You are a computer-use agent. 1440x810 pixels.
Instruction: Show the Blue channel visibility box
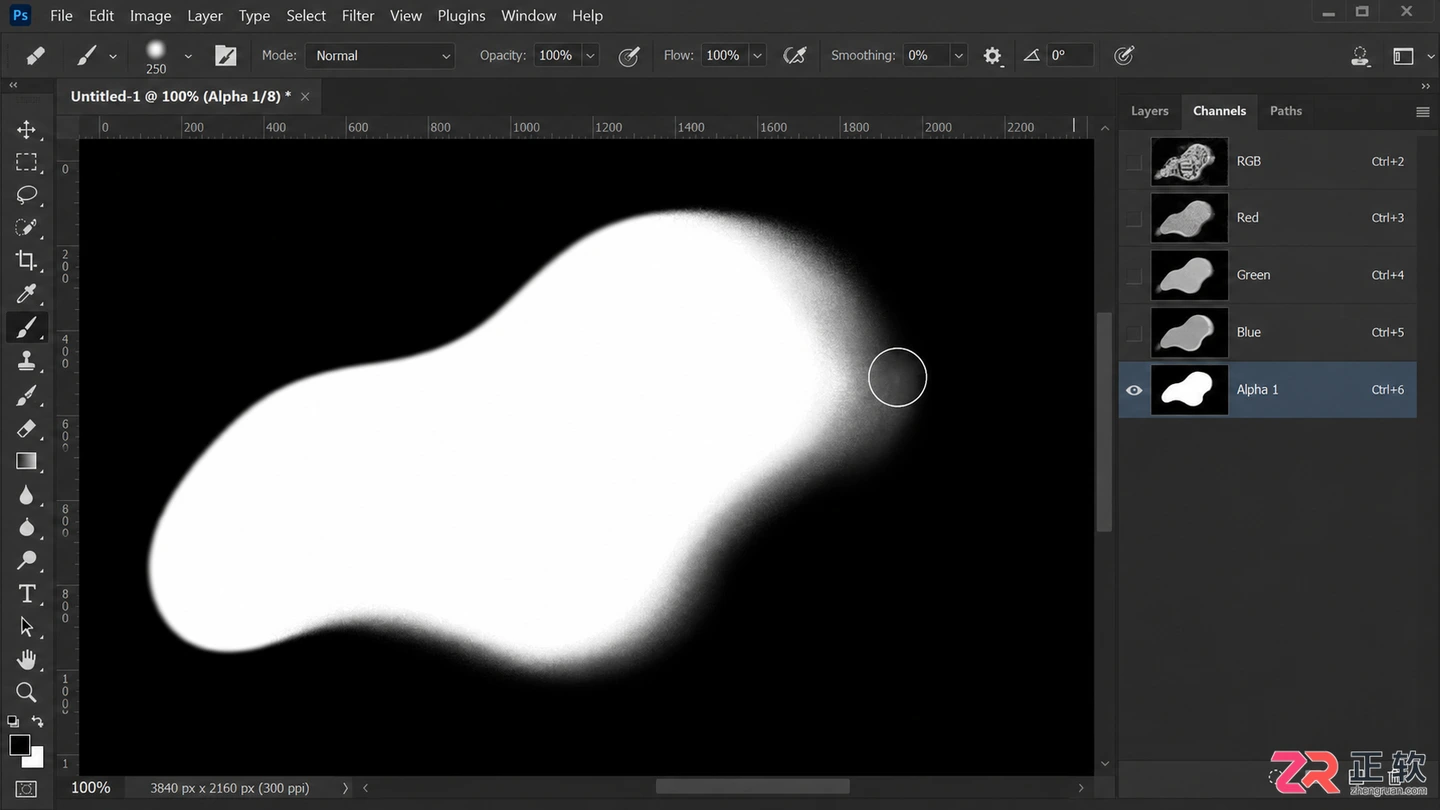click(x=1134, y=333)
